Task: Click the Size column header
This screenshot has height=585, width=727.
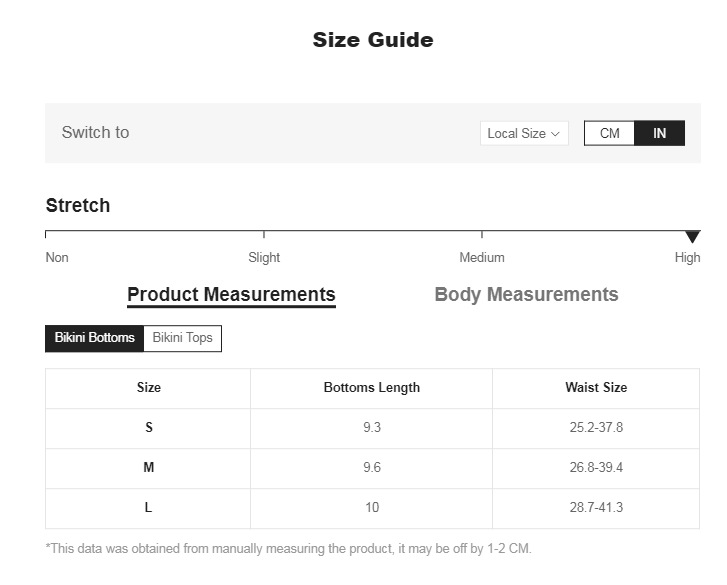Action: click(148, 388)
